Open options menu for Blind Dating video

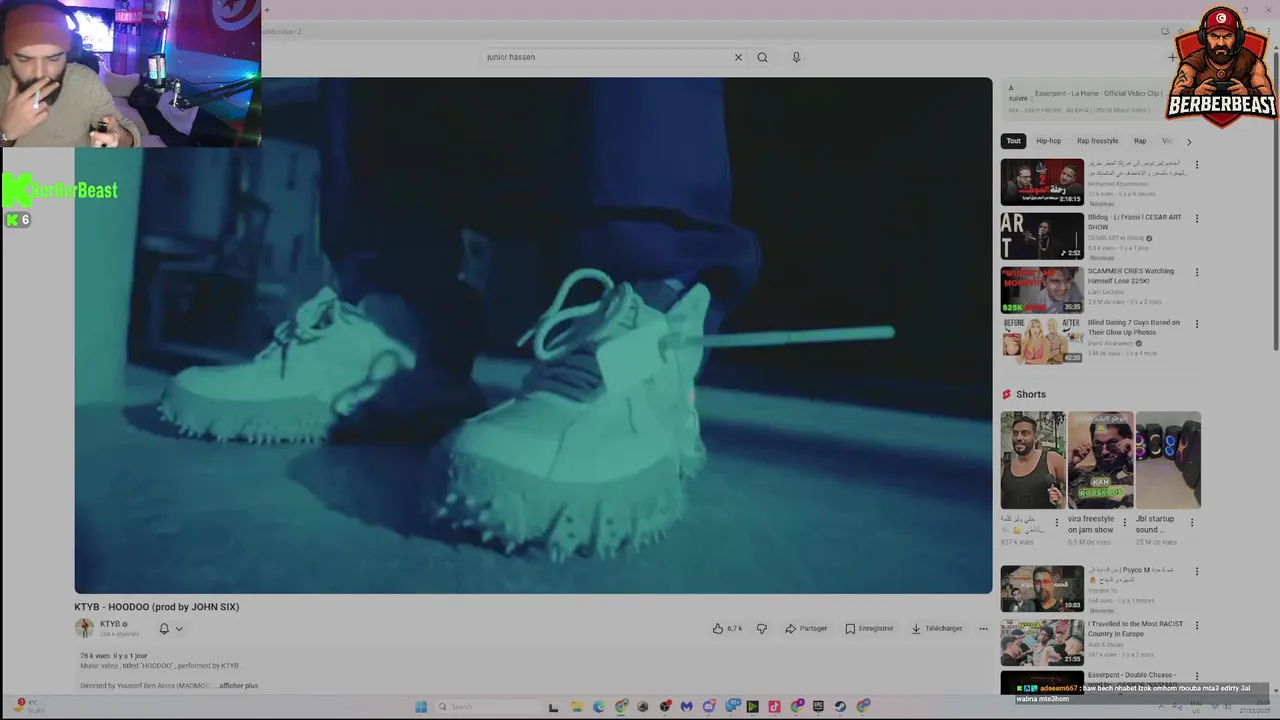(x=1197, y=324)
